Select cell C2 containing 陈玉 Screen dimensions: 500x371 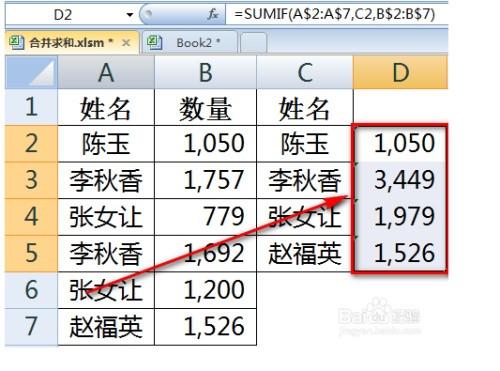305,144
